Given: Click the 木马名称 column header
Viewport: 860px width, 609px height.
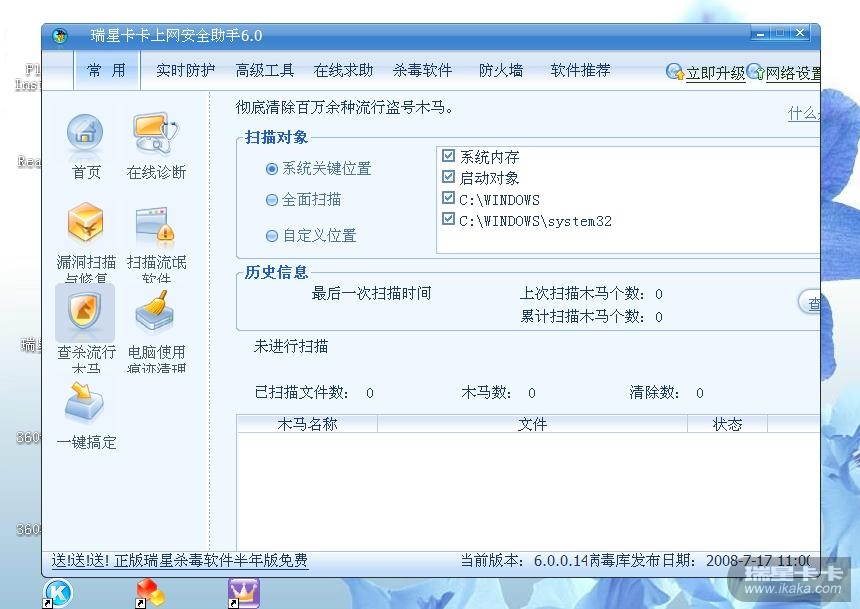Looking at the screenshot, I should coord(307,424).
